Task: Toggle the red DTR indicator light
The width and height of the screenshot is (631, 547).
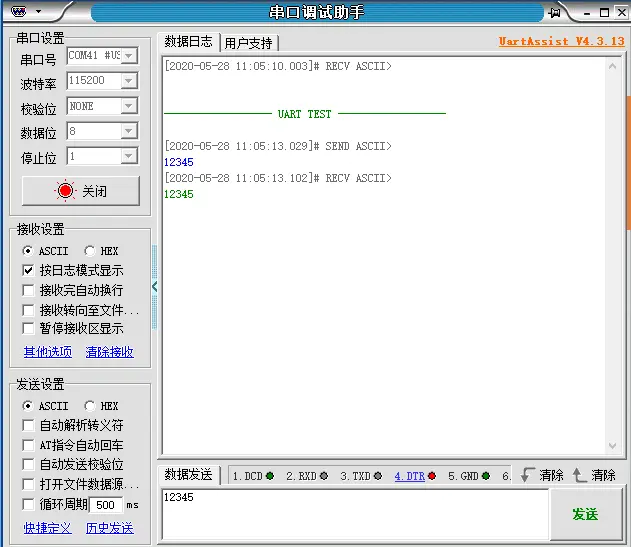Action: click(432, 476)
